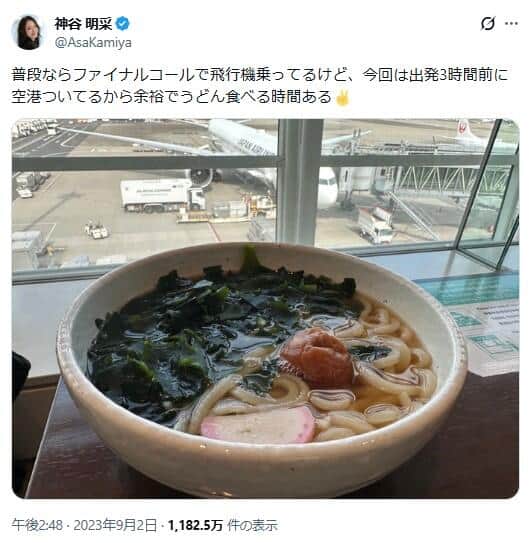Open the three-dot more options menu
Image resolution: width=531 pixels, height=543 pixels.
point(511,24)
